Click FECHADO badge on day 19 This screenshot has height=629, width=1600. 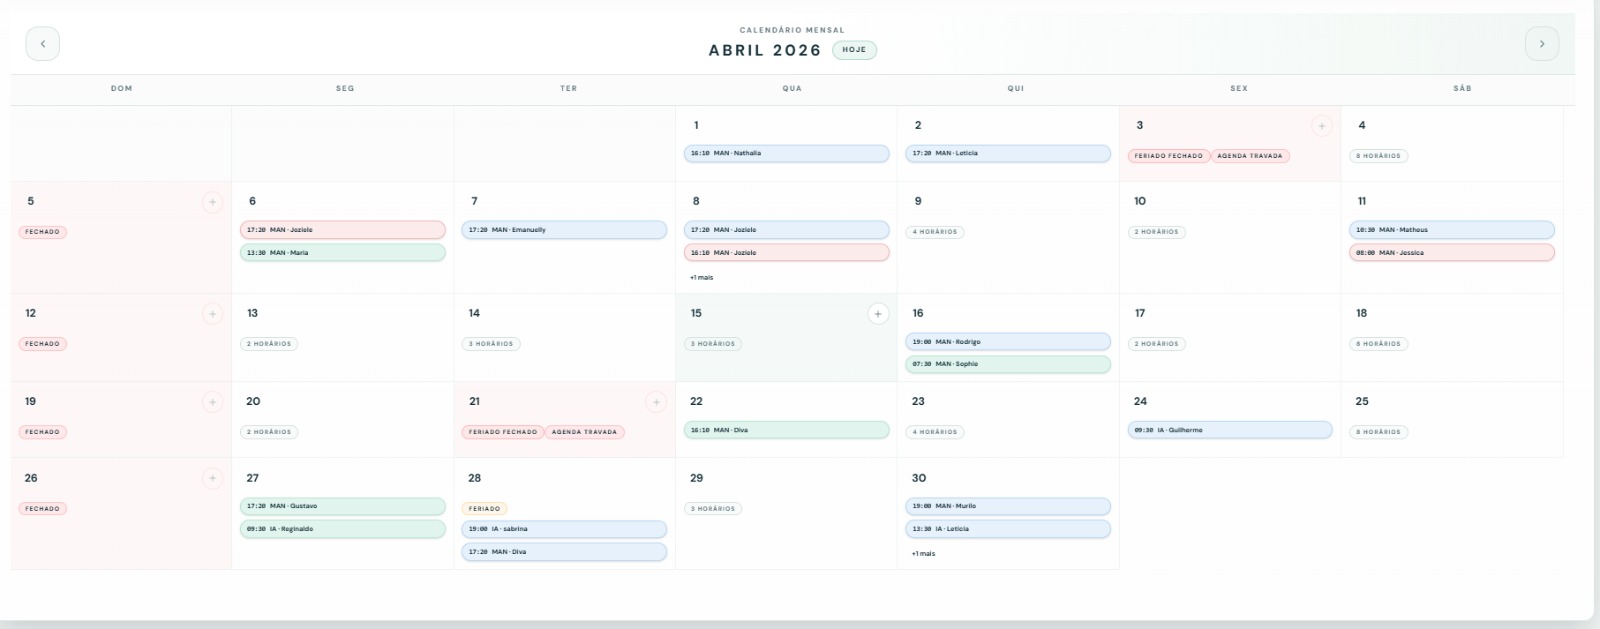[x=42, y=432]
